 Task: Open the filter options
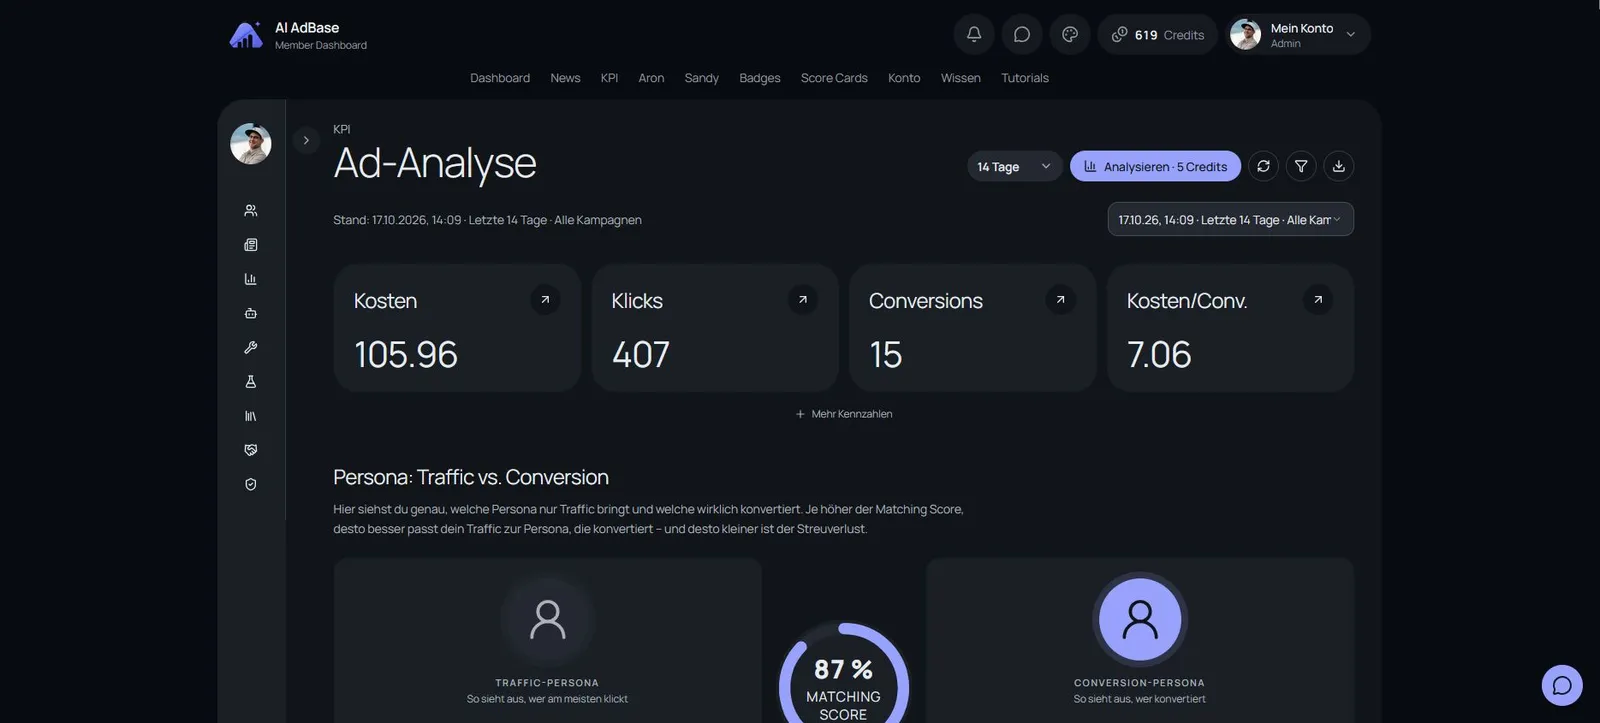coord(1301,166)
